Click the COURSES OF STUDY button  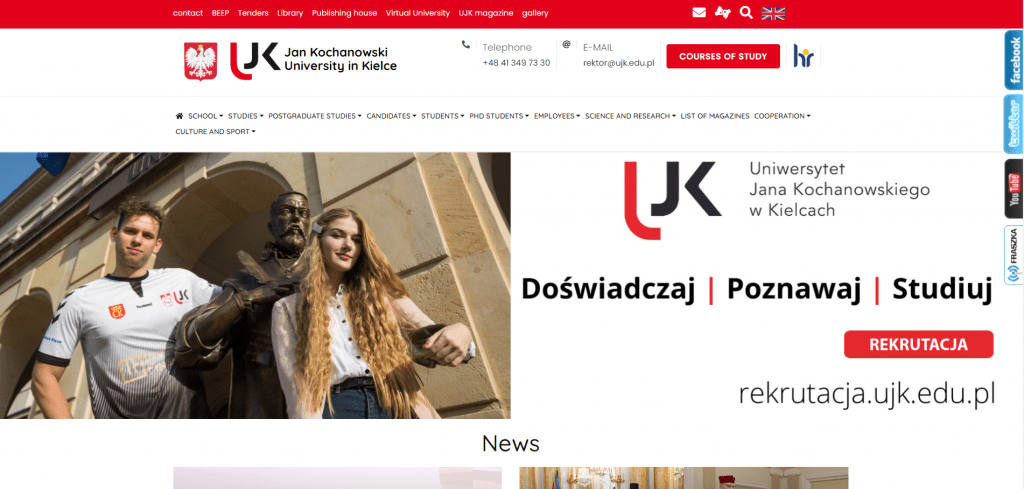[723, 56]
